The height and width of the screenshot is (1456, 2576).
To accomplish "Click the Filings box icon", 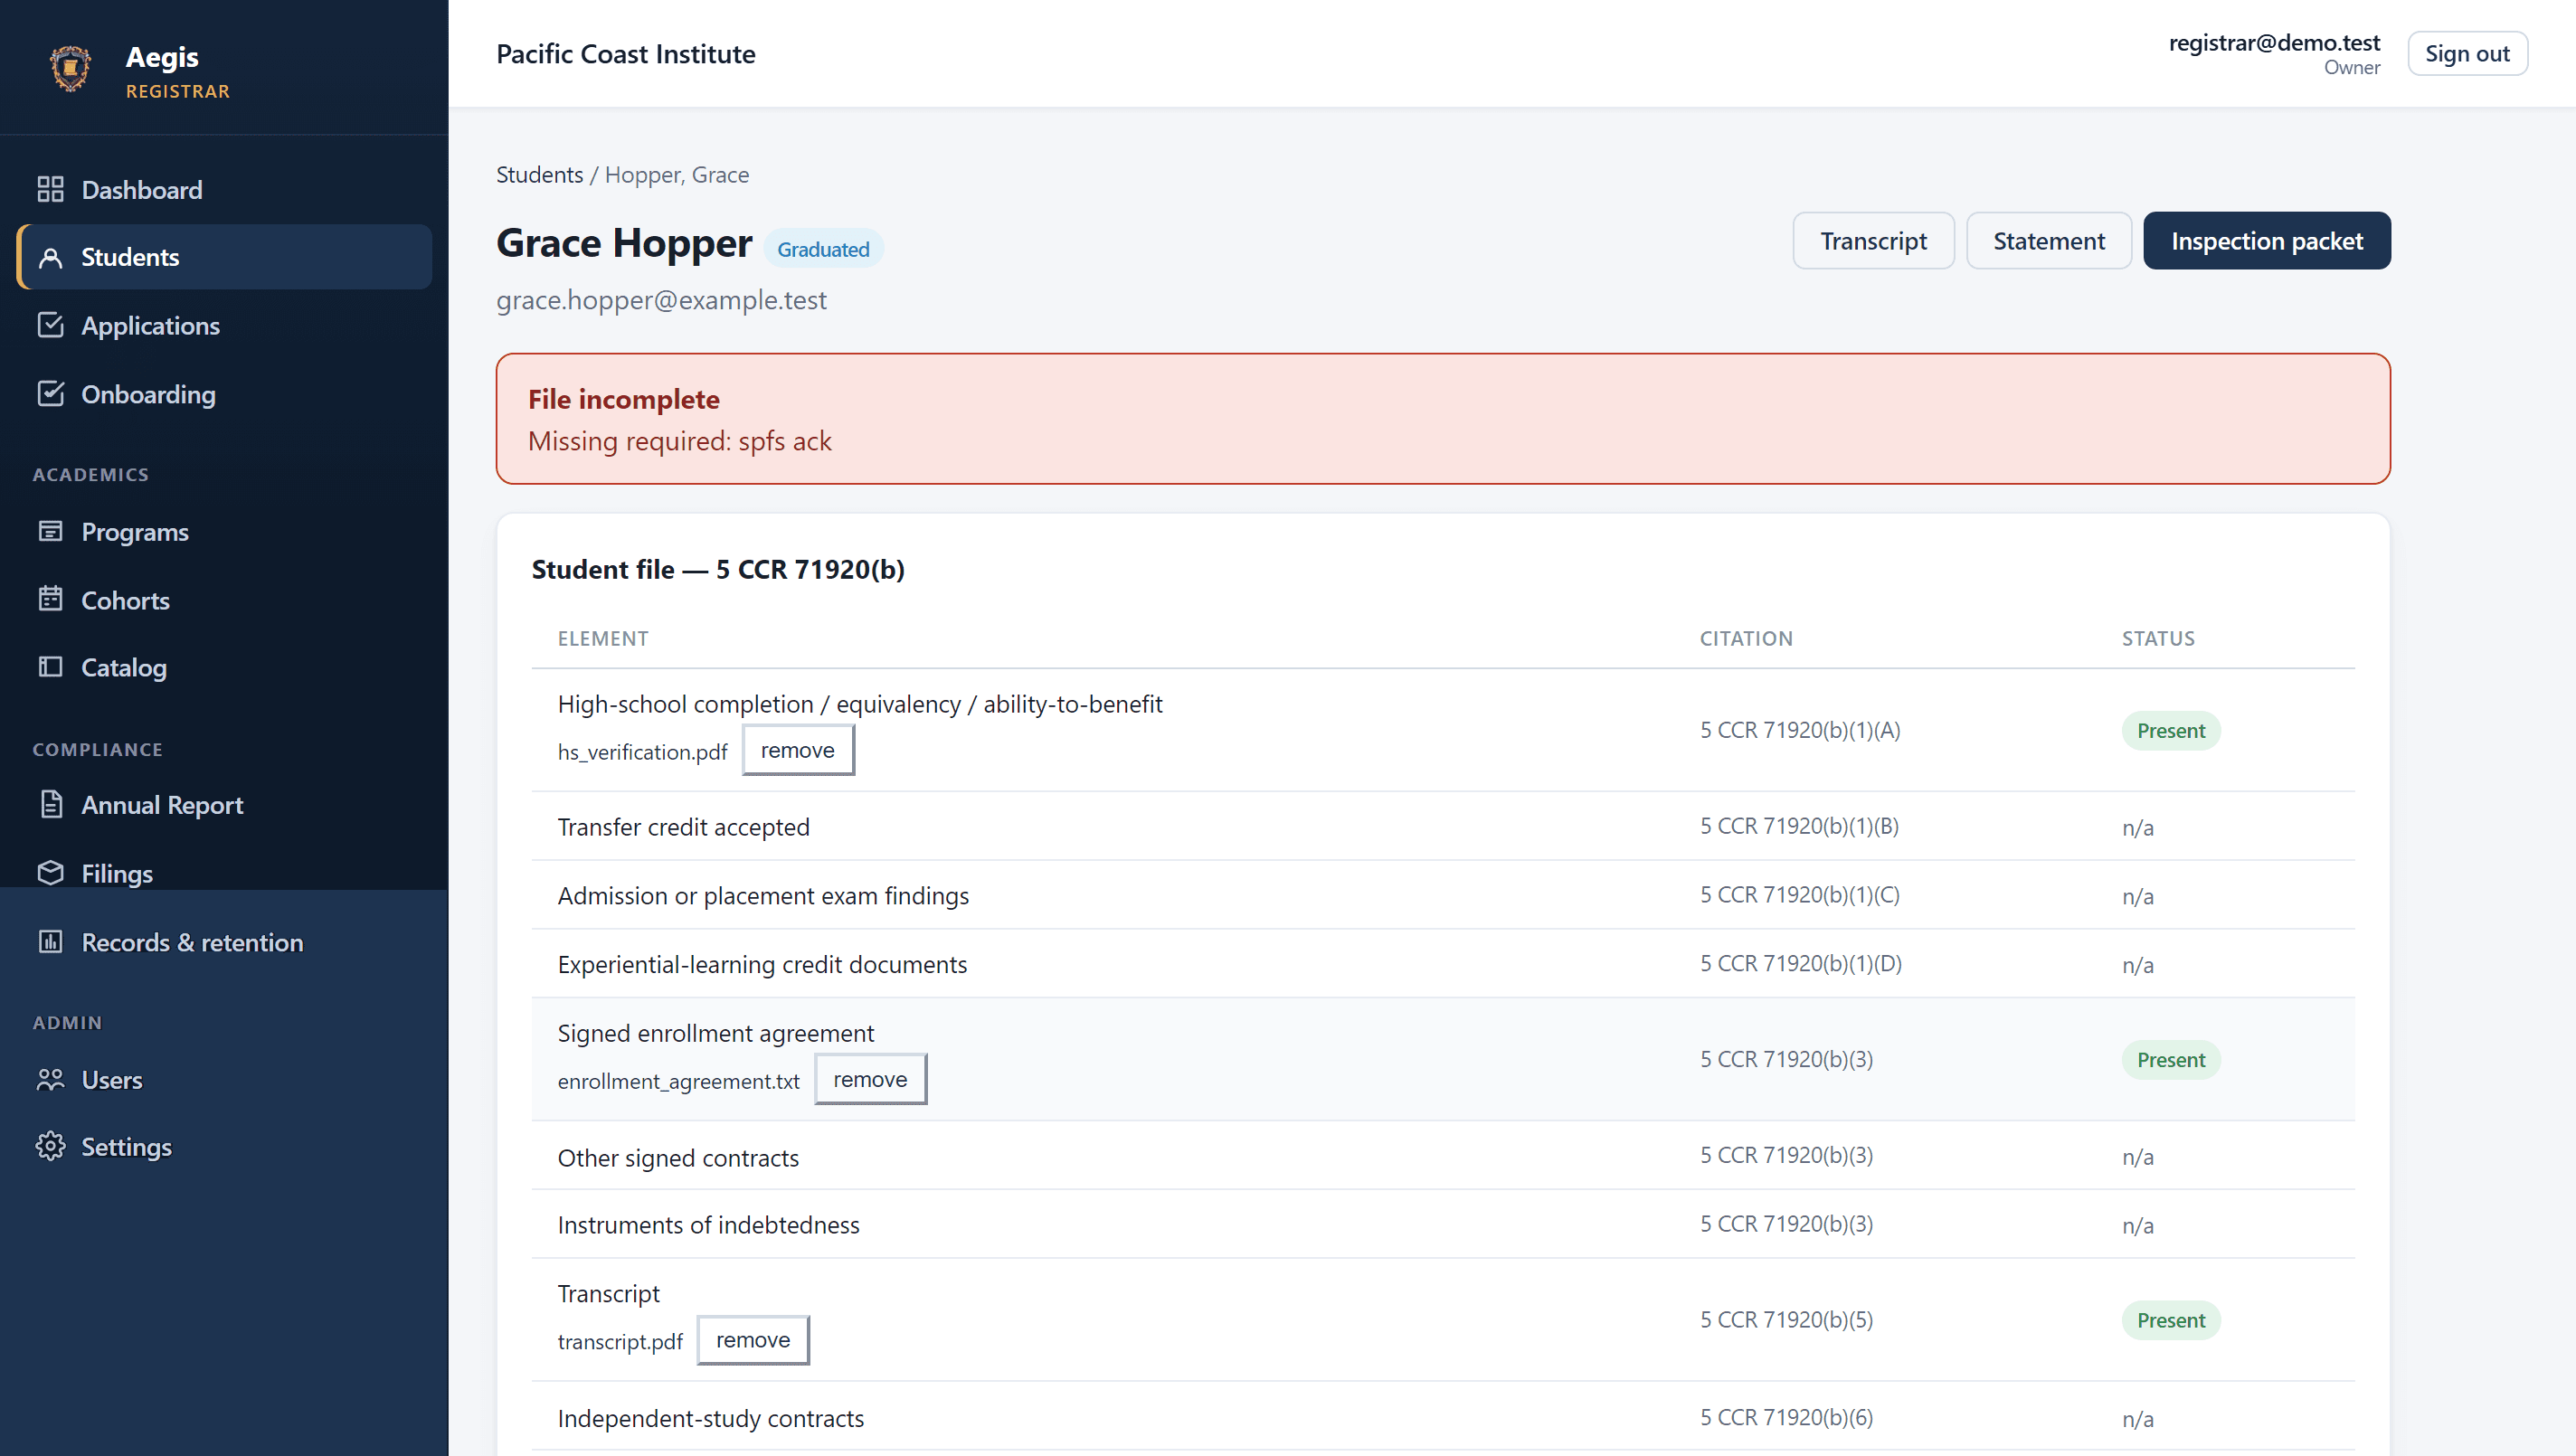I will [x=50, y=873].
